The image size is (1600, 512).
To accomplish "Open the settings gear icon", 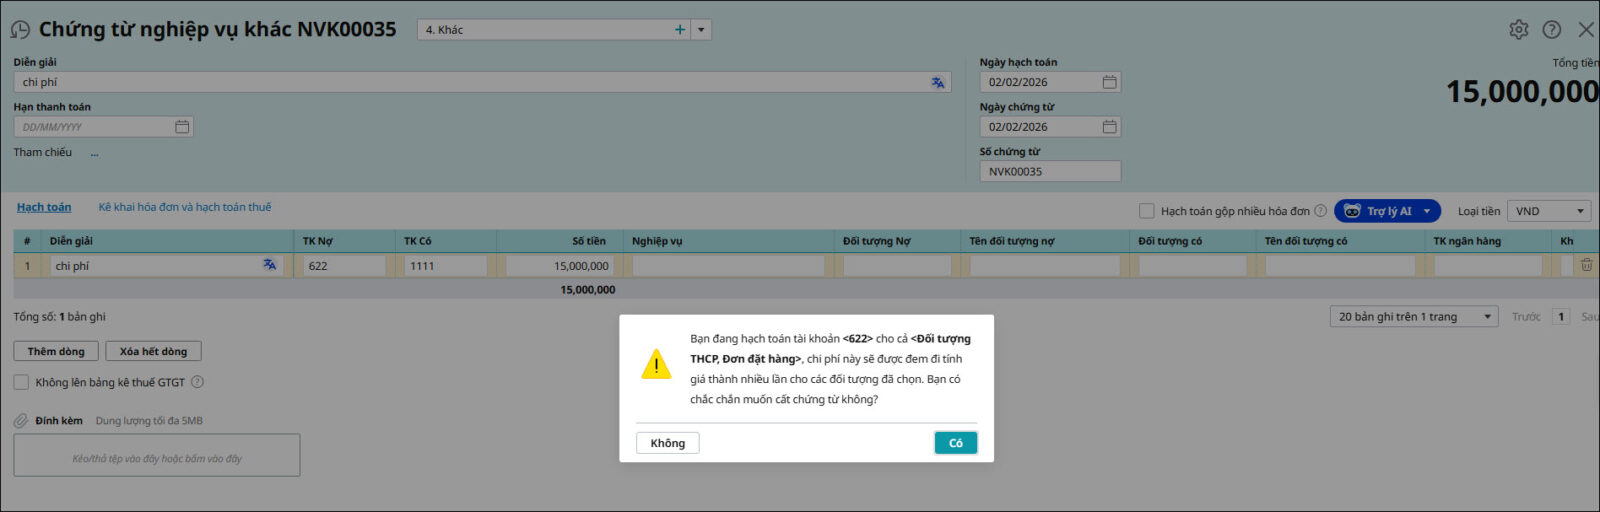I will [x=1518, y=30].
